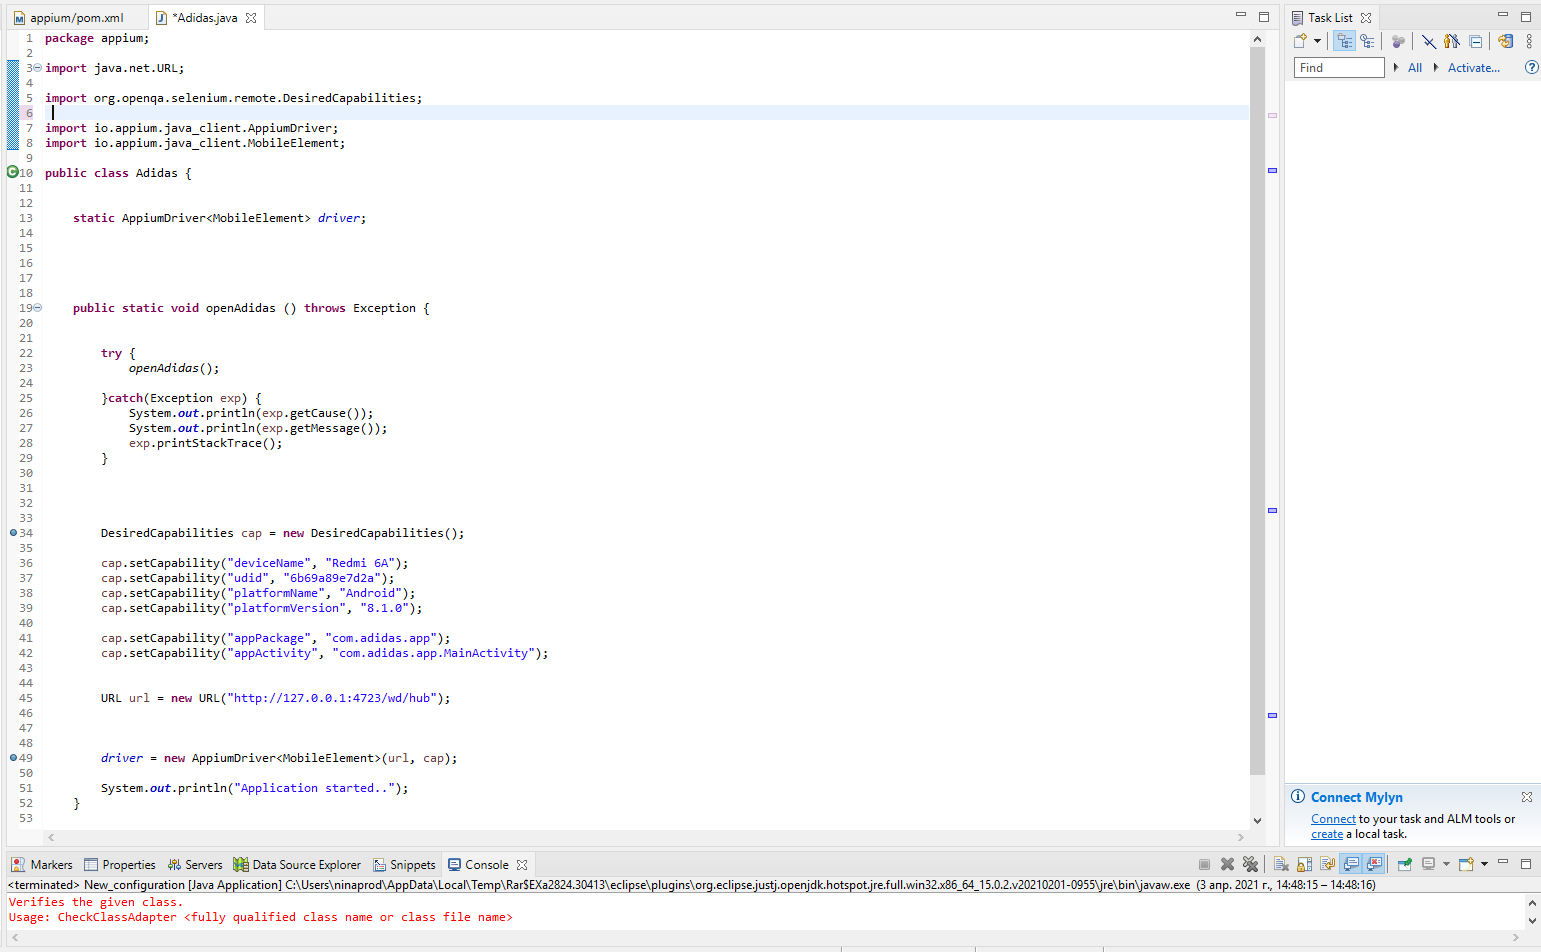The height and width of the screenshot is (952, 1541).
Task: Open the Properties tab
Action: click(x=120, y=865)
